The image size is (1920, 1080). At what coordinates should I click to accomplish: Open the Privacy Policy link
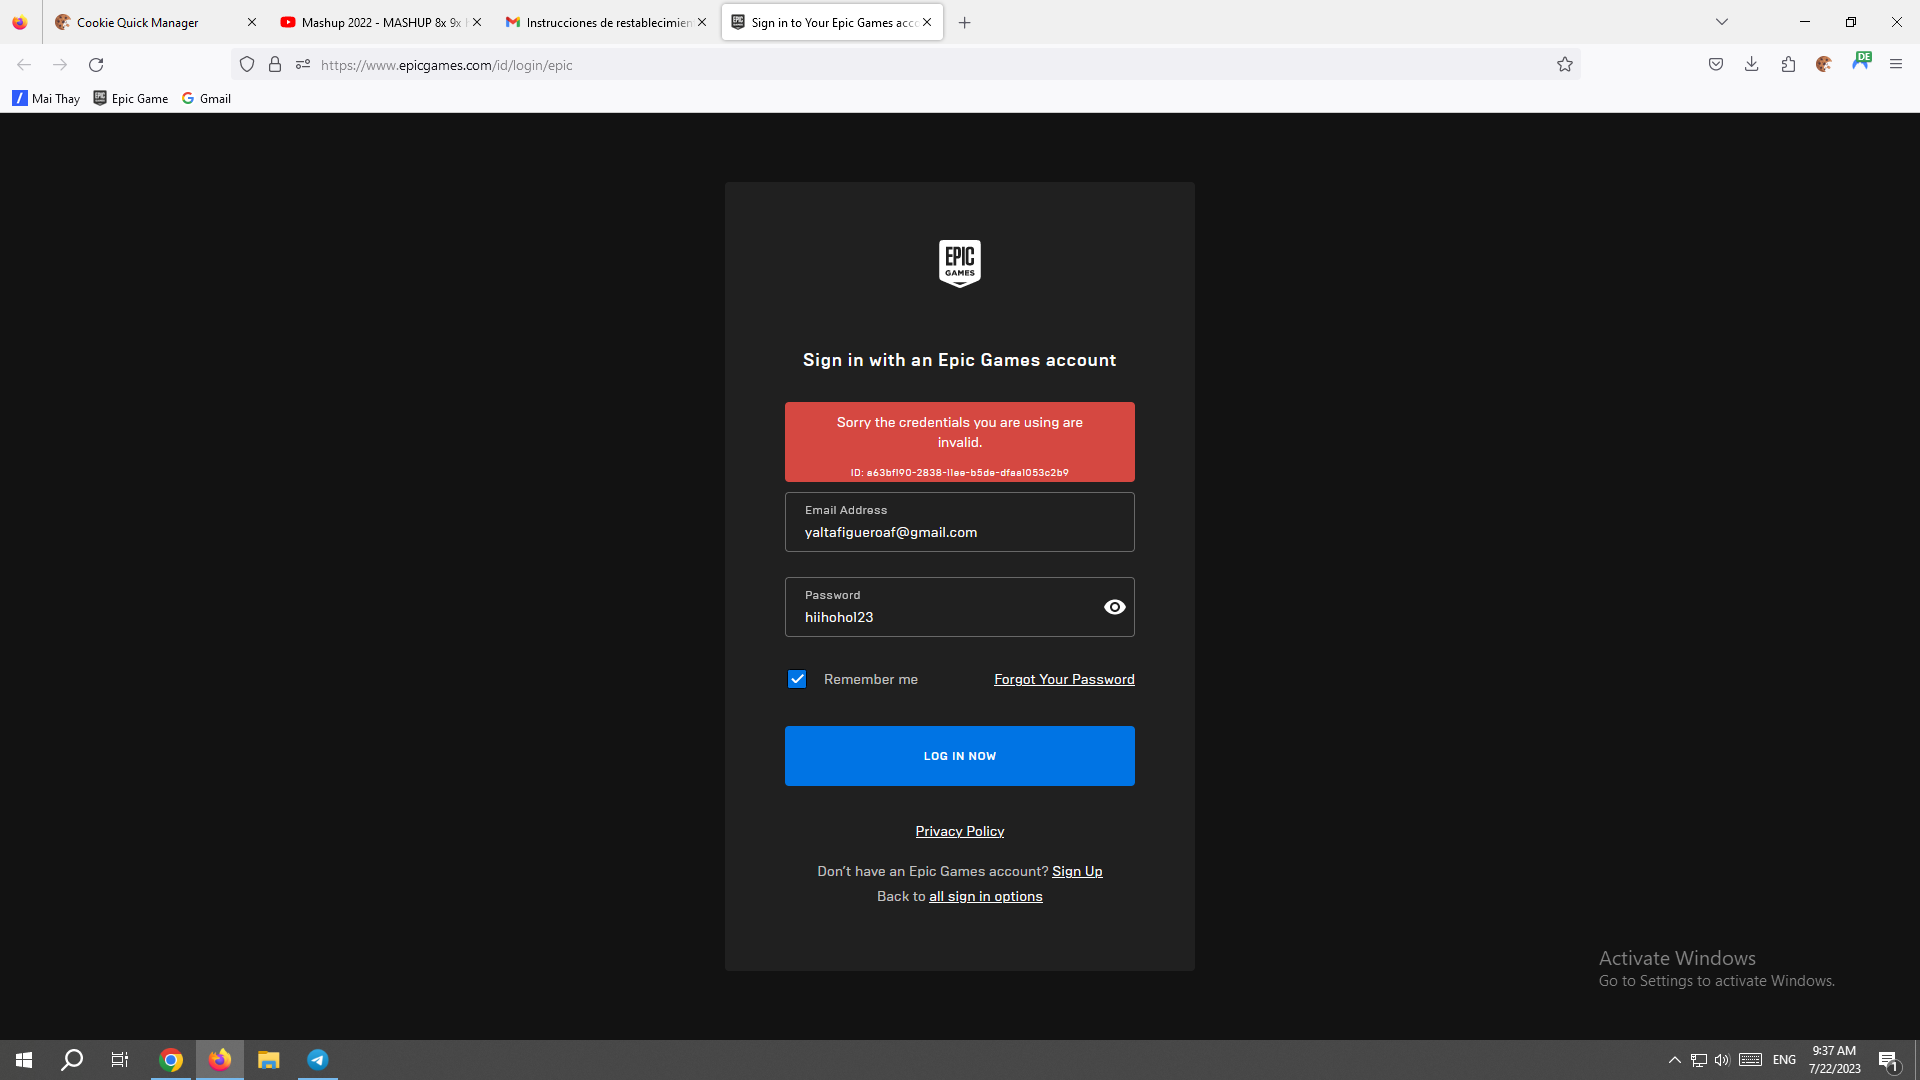tap(960, 831)
